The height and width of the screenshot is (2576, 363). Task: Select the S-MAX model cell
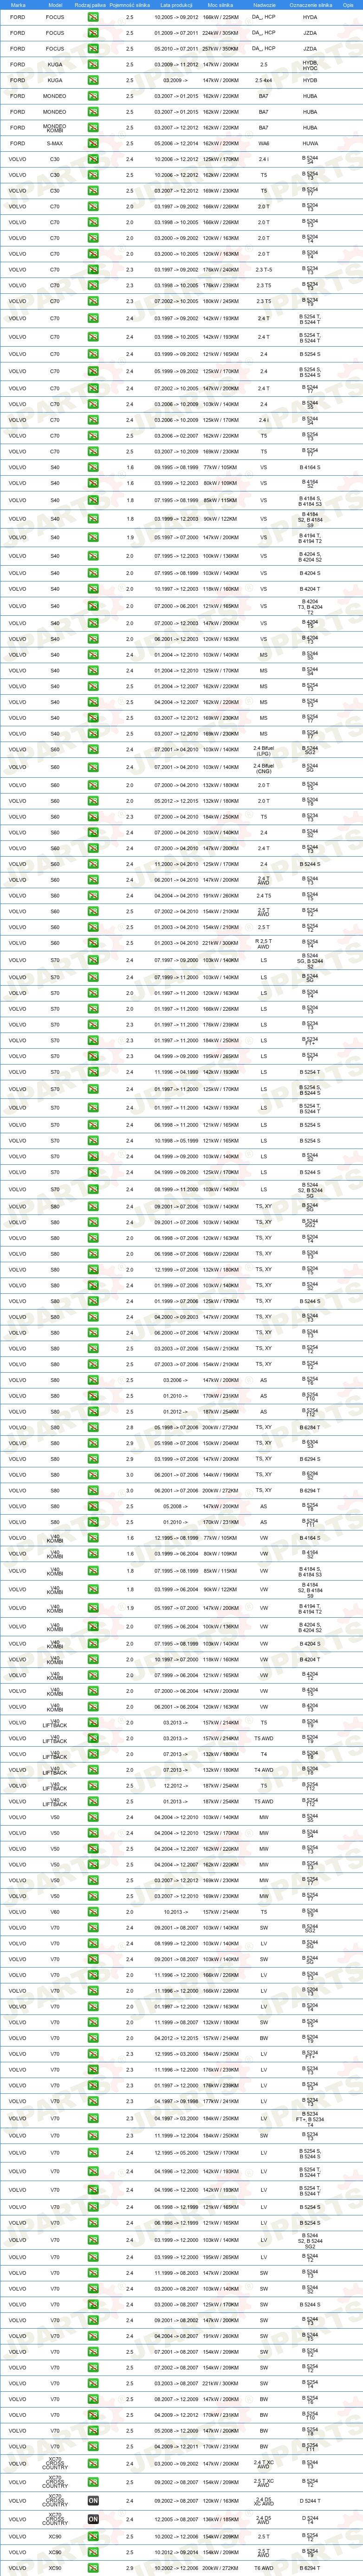pos(55,144)
